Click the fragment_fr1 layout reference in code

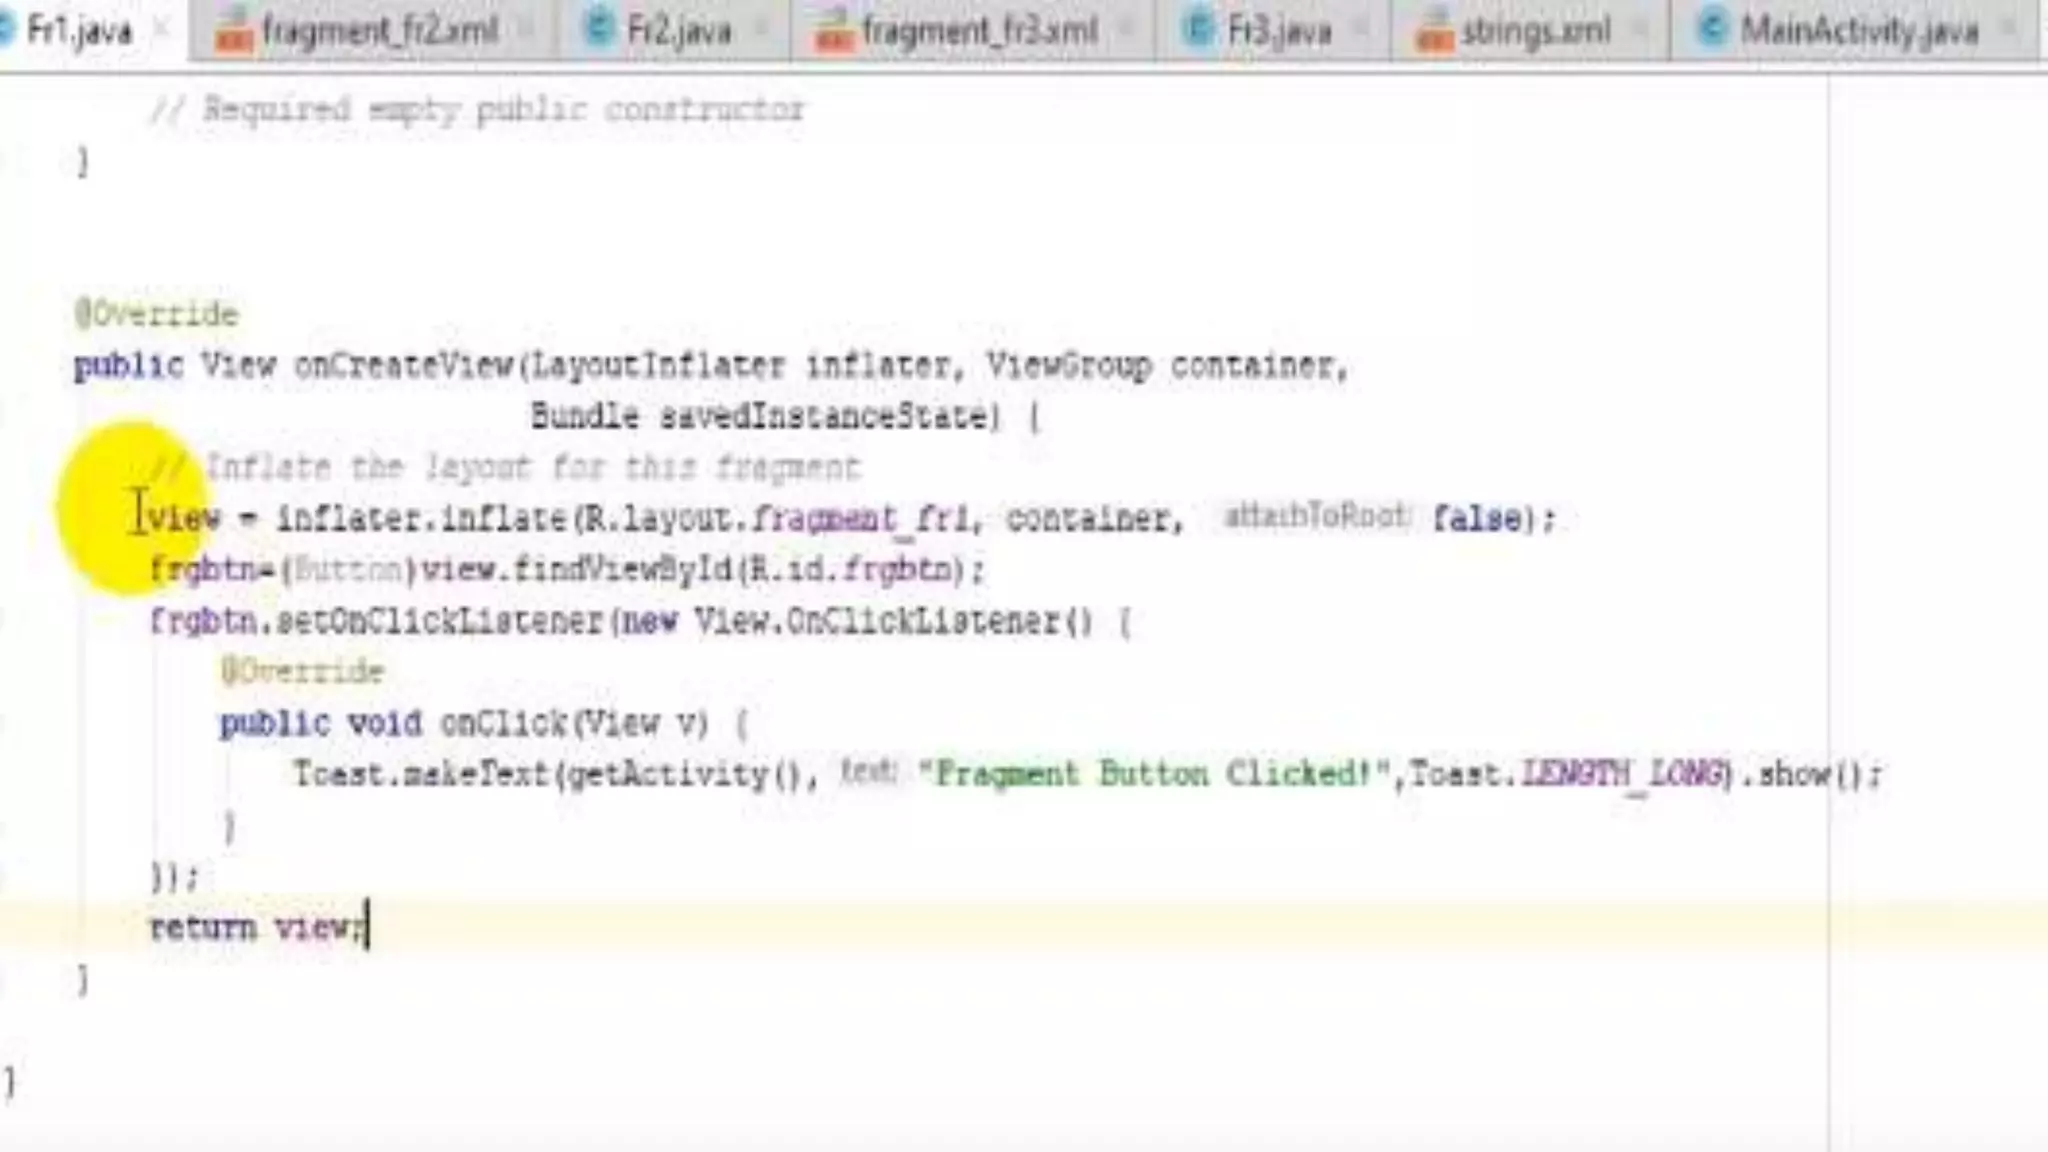coord(860,518)
